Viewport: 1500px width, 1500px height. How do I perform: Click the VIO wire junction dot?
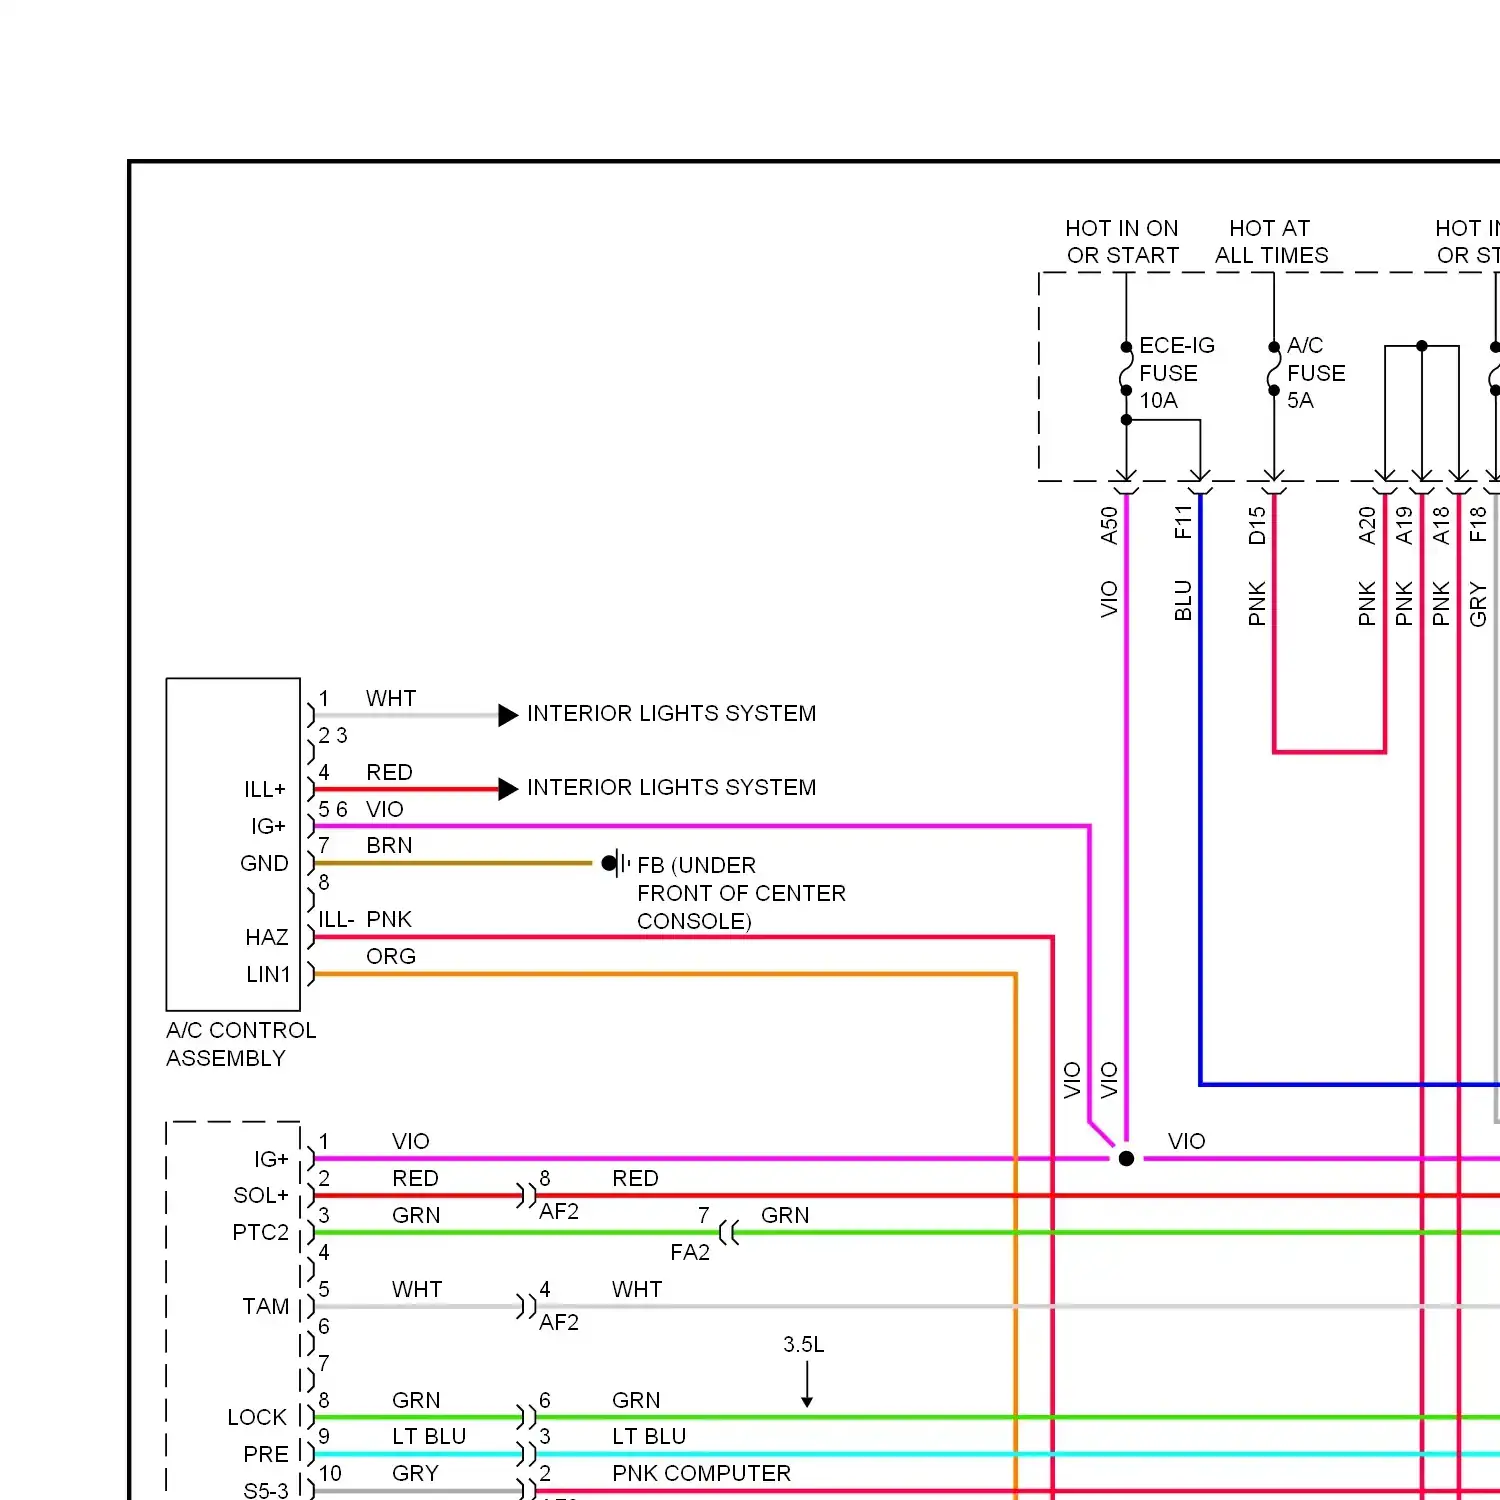click(x=1126, y=1159)
